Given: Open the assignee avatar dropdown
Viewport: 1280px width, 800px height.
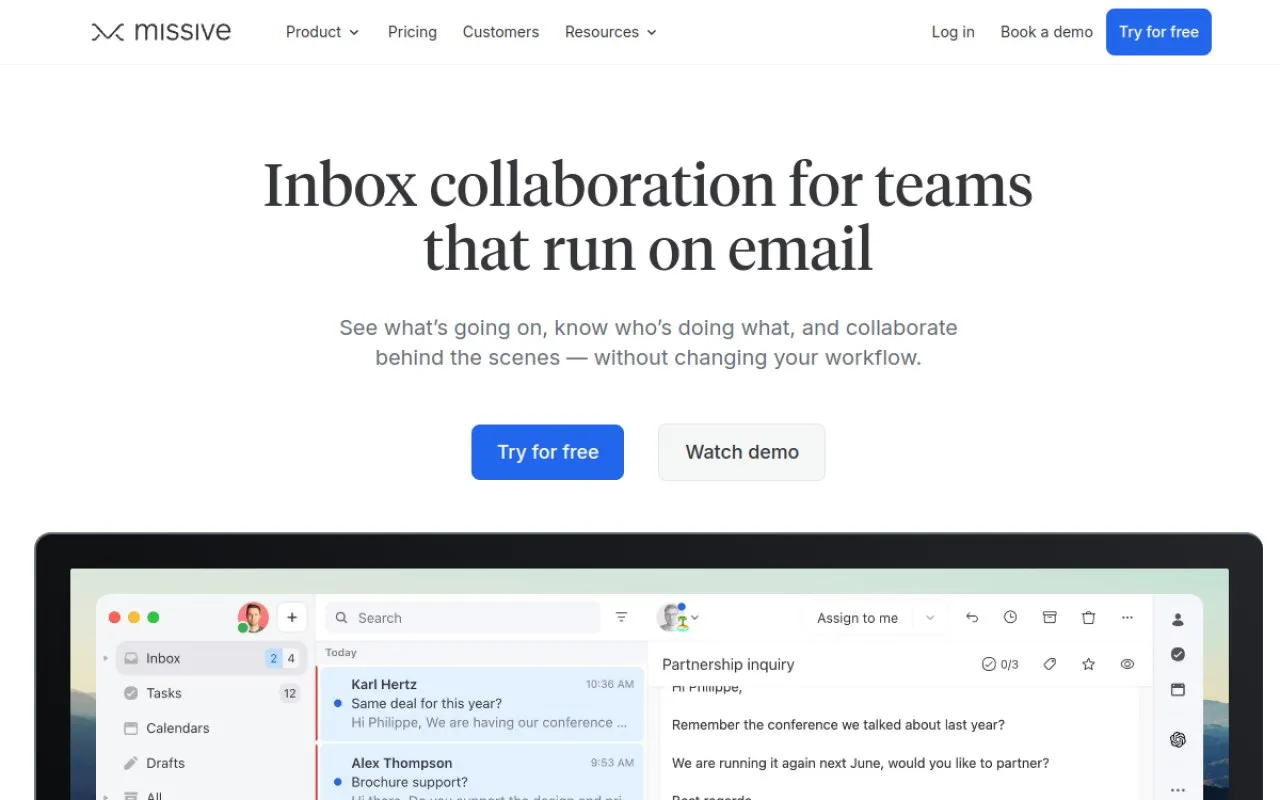Looking at the screenshot, I should pyautogui.click(x=677, y=618).
